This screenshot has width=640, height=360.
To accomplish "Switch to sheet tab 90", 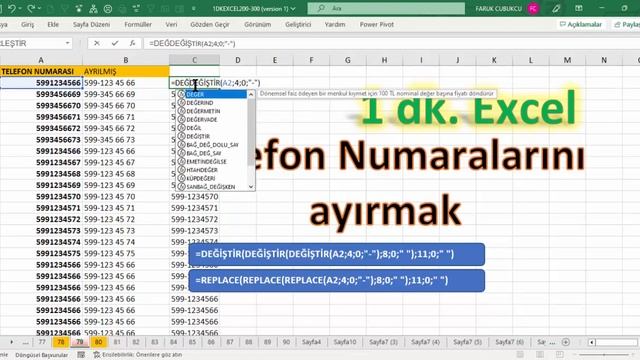I will 286,342.
